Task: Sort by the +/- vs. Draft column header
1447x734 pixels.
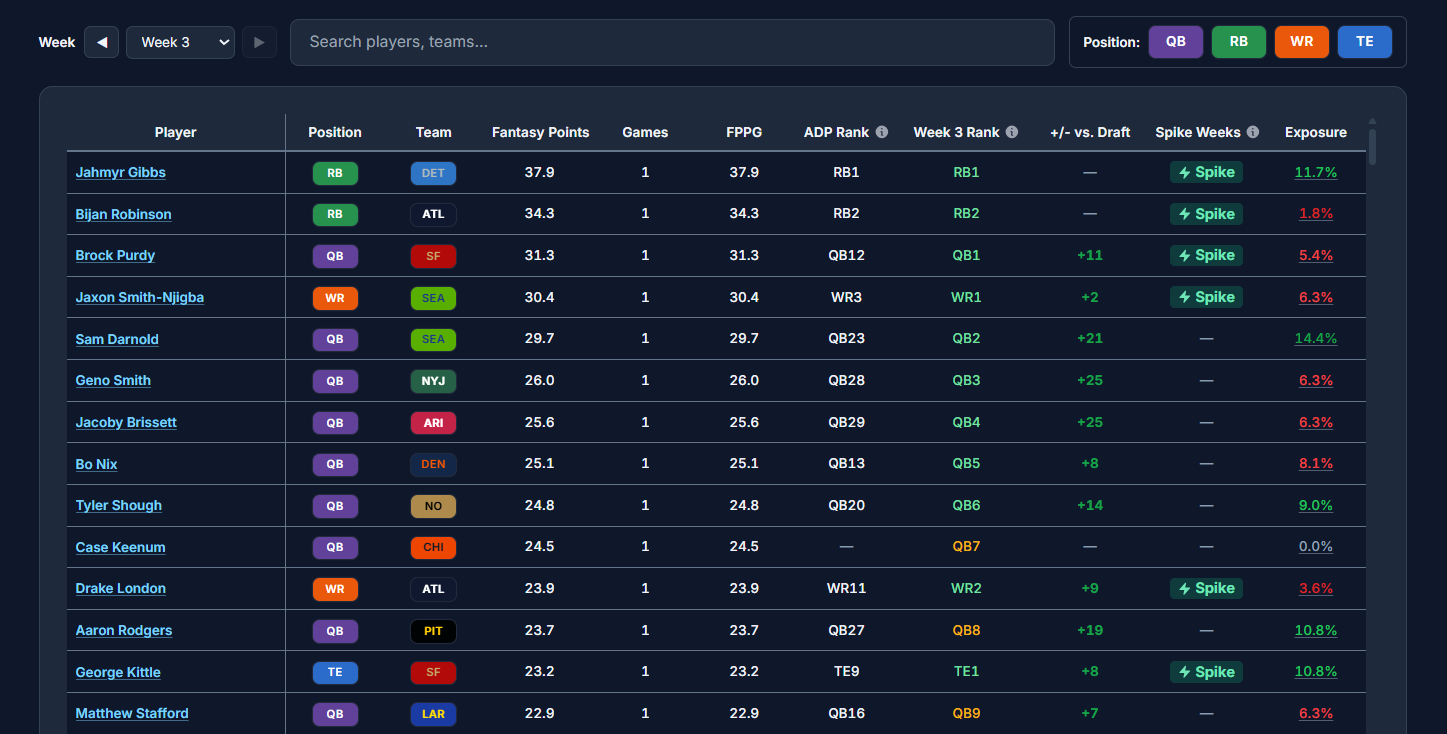Action: pyautogui.click(x=1090, y=132)
